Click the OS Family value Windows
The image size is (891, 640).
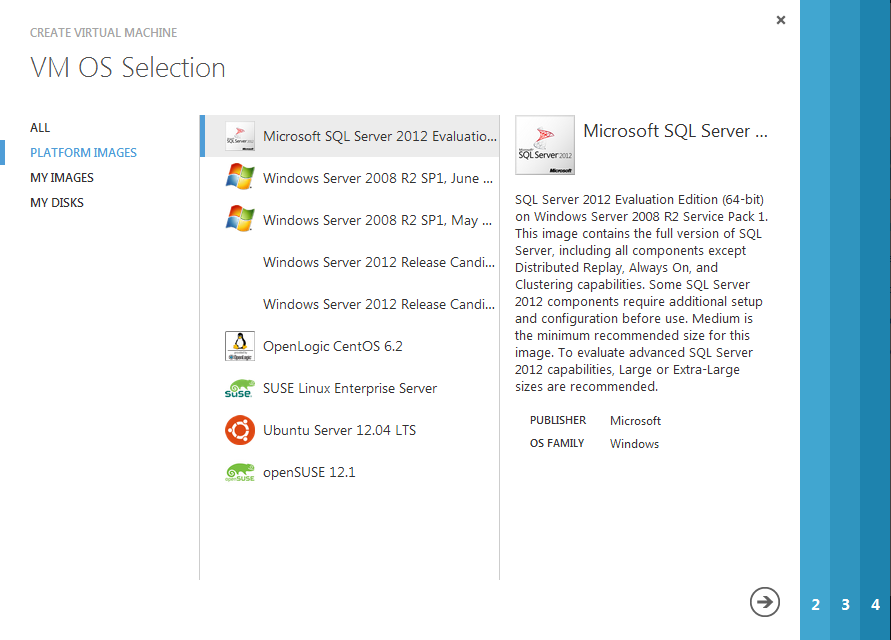(x=634, y=444)
